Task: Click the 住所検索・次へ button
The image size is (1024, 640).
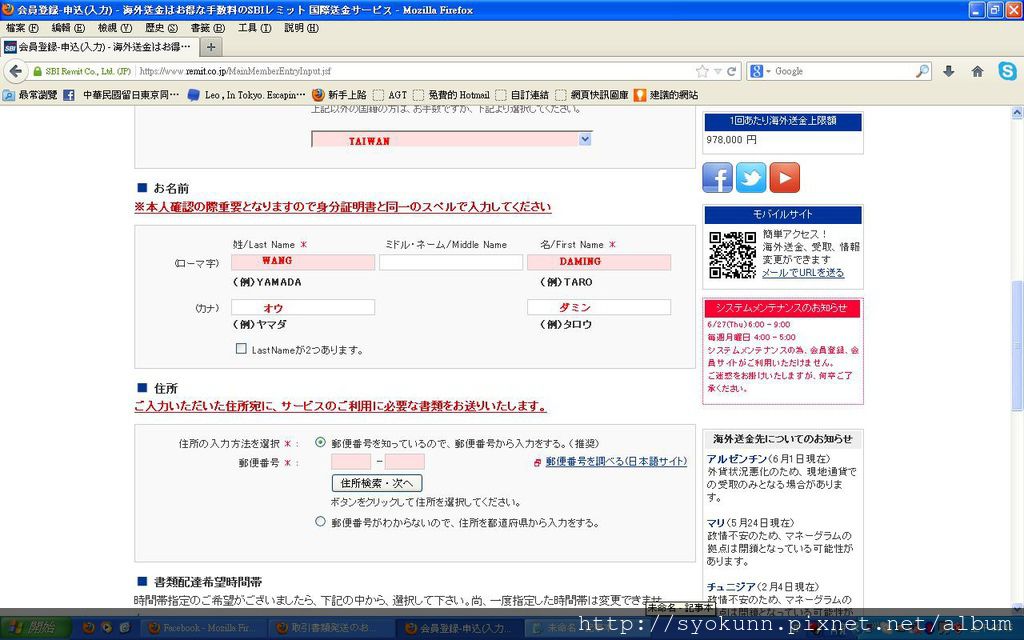Action: coord(377,483)
